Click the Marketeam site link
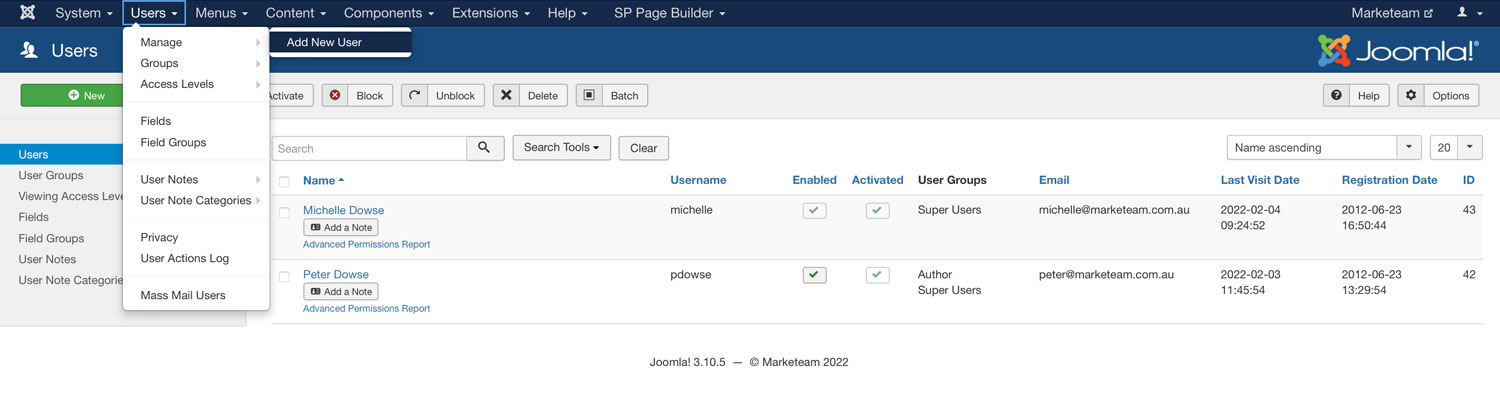Image resolution: width=1500 pixels, height=397 pixels. click(x=1391, y=13)
